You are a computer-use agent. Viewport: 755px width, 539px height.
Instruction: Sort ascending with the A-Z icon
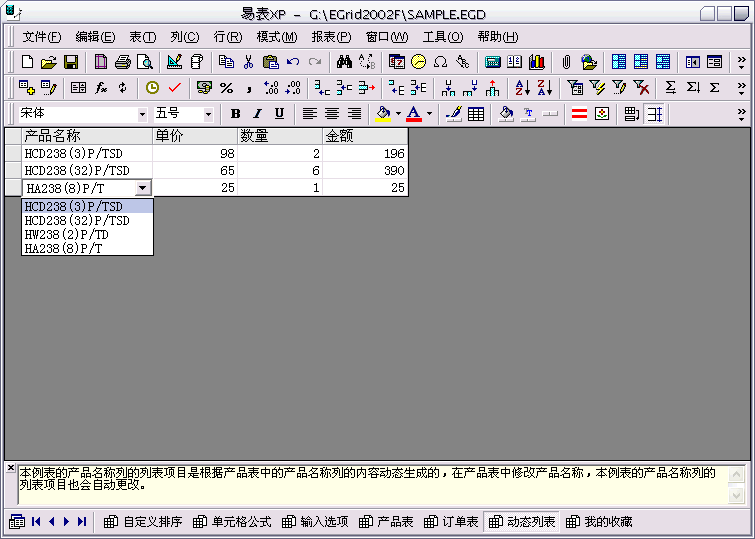(522, 88)
